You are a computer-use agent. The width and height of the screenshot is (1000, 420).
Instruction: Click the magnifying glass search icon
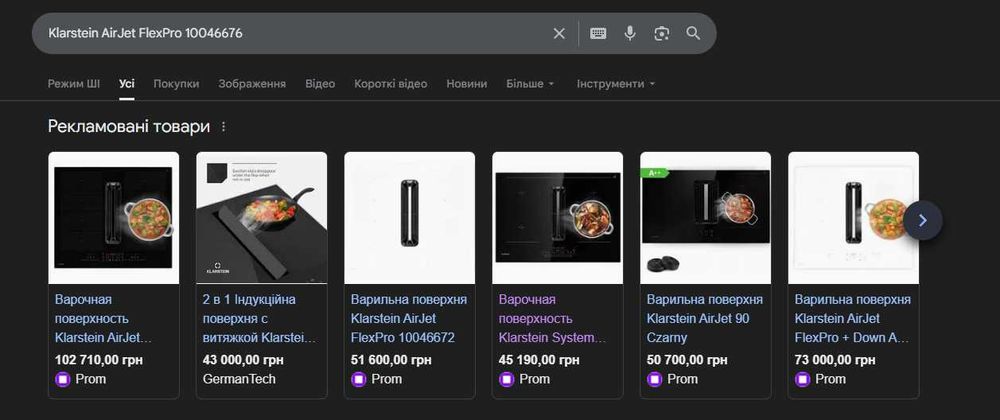tap(693, 33)
